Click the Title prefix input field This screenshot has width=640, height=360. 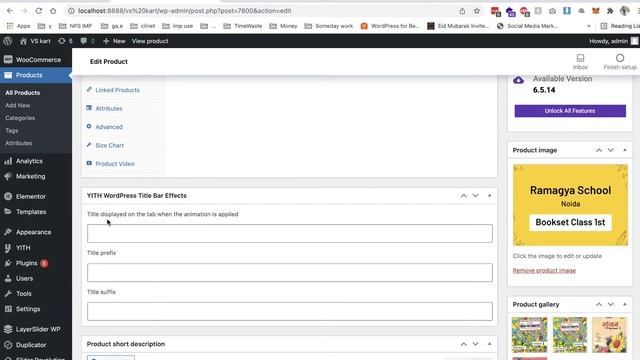coord(290,272)
